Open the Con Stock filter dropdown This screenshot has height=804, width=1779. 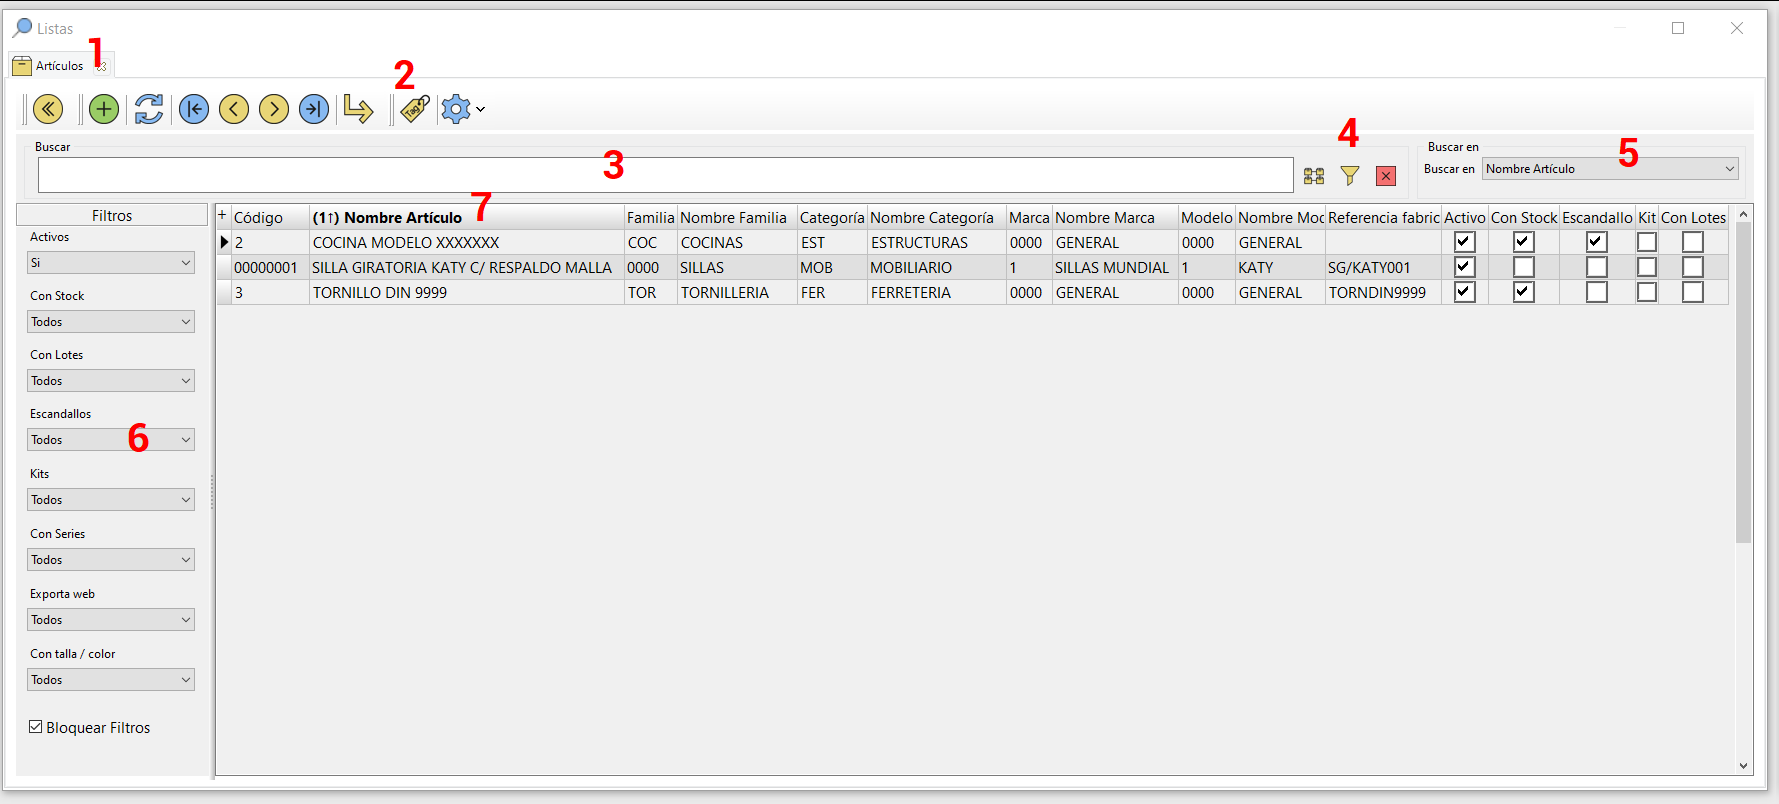point(111,322)
